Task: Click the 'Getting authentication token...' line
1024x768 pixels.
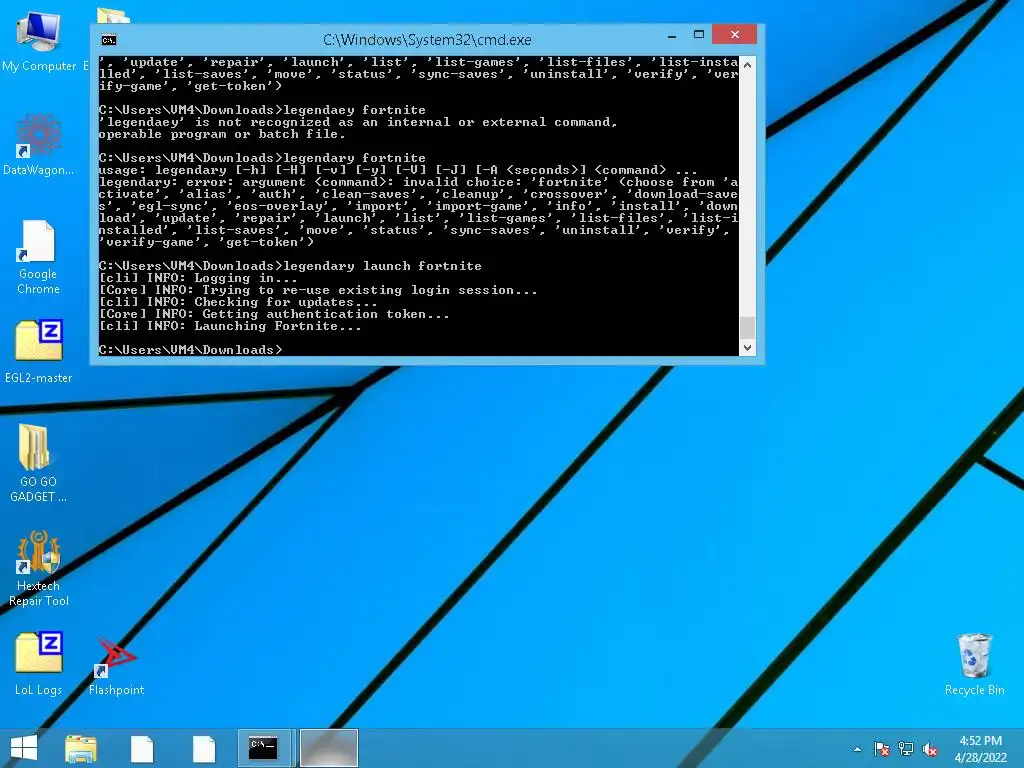Action: (x=274, y=314)
